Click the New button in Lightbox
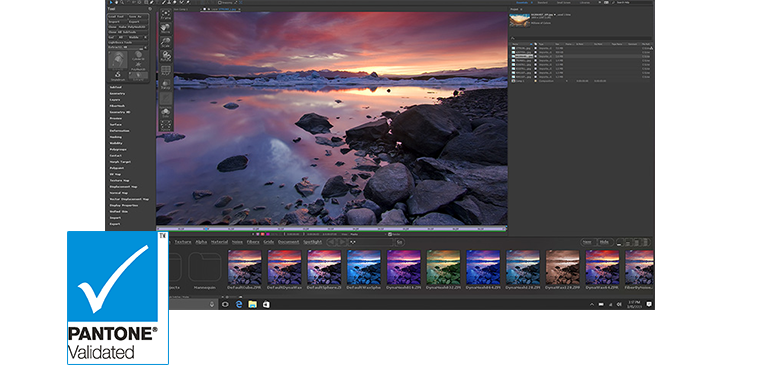The height and width of the screenshot is (365, 760). click(587, 241)
